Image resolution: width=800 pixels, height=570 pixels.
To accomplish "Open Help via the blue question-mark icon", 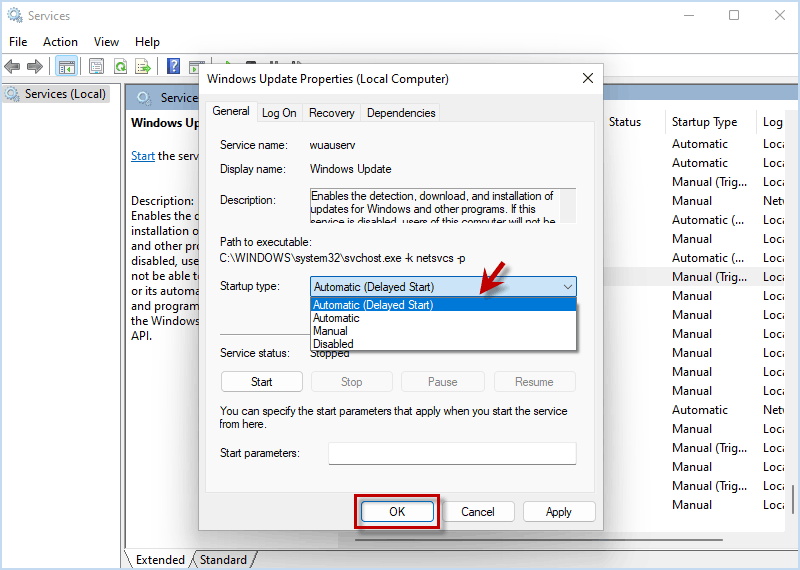I will click(x=173, y=66).
